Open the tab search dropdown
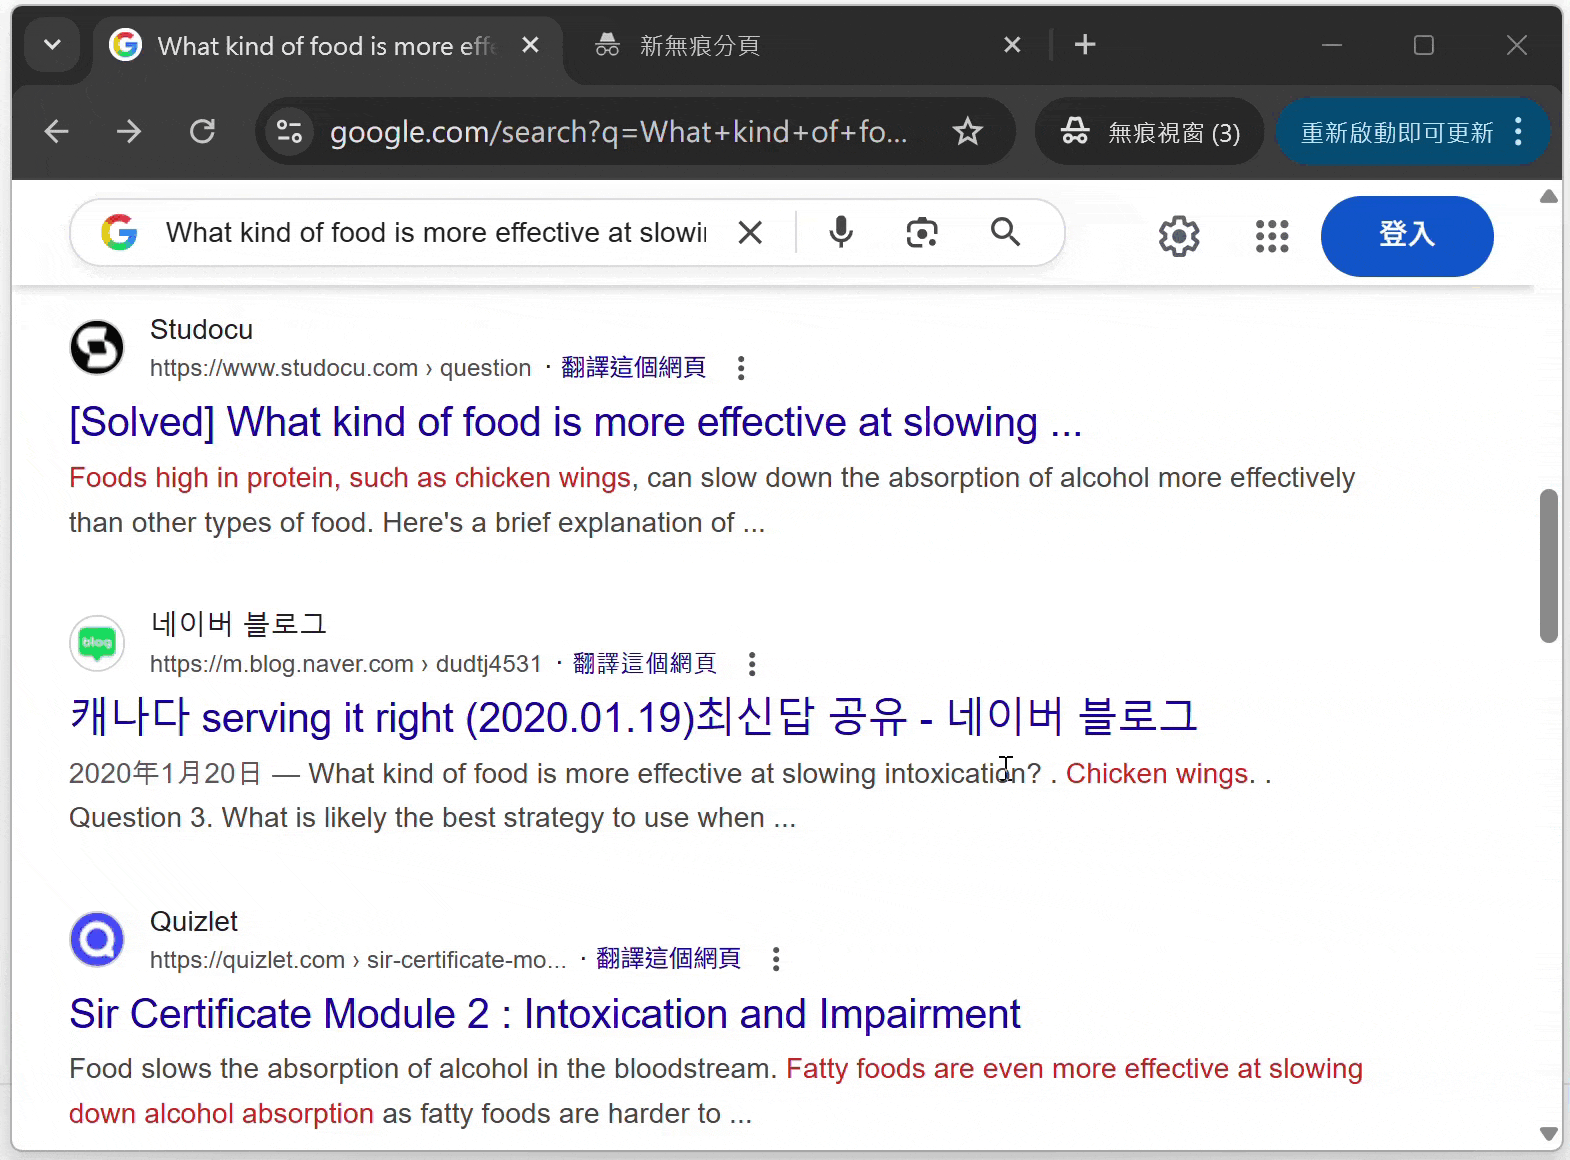The width and height of the screenshot is (1570, 1160). (x=52, y=45)
